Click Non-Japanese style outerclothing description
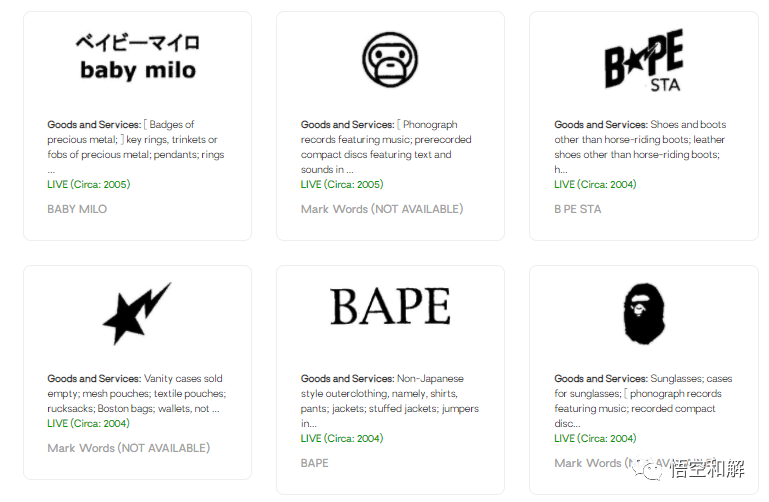Image resolution: width=769 pixels, height=502 pixels. tap(390, 401)
